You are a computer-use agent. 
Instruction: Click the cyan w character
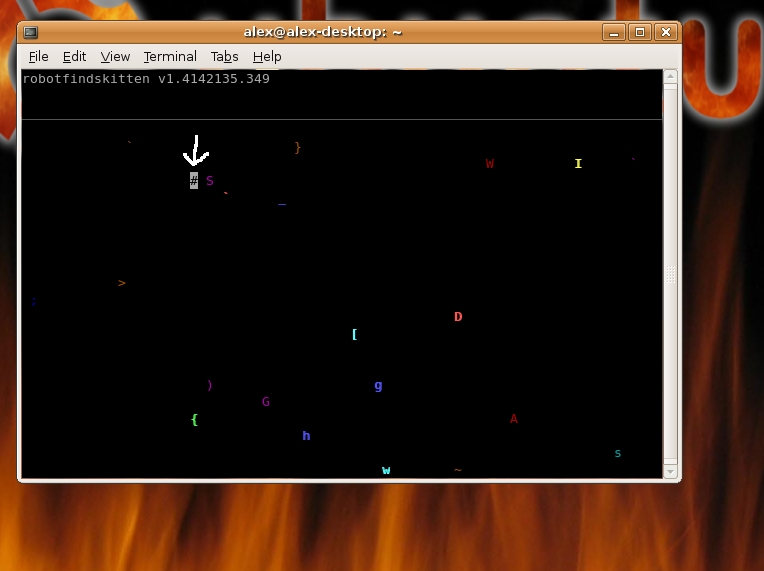(x=386, y=470)
